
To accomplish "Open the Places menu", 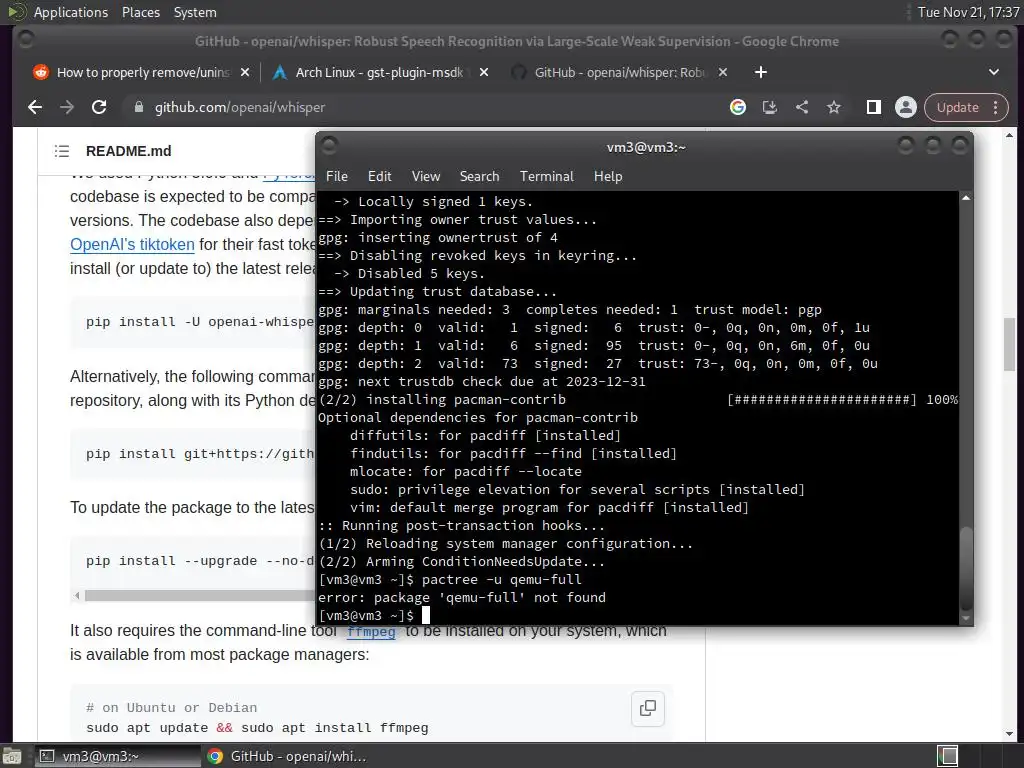I will click(x=140, y=12).
